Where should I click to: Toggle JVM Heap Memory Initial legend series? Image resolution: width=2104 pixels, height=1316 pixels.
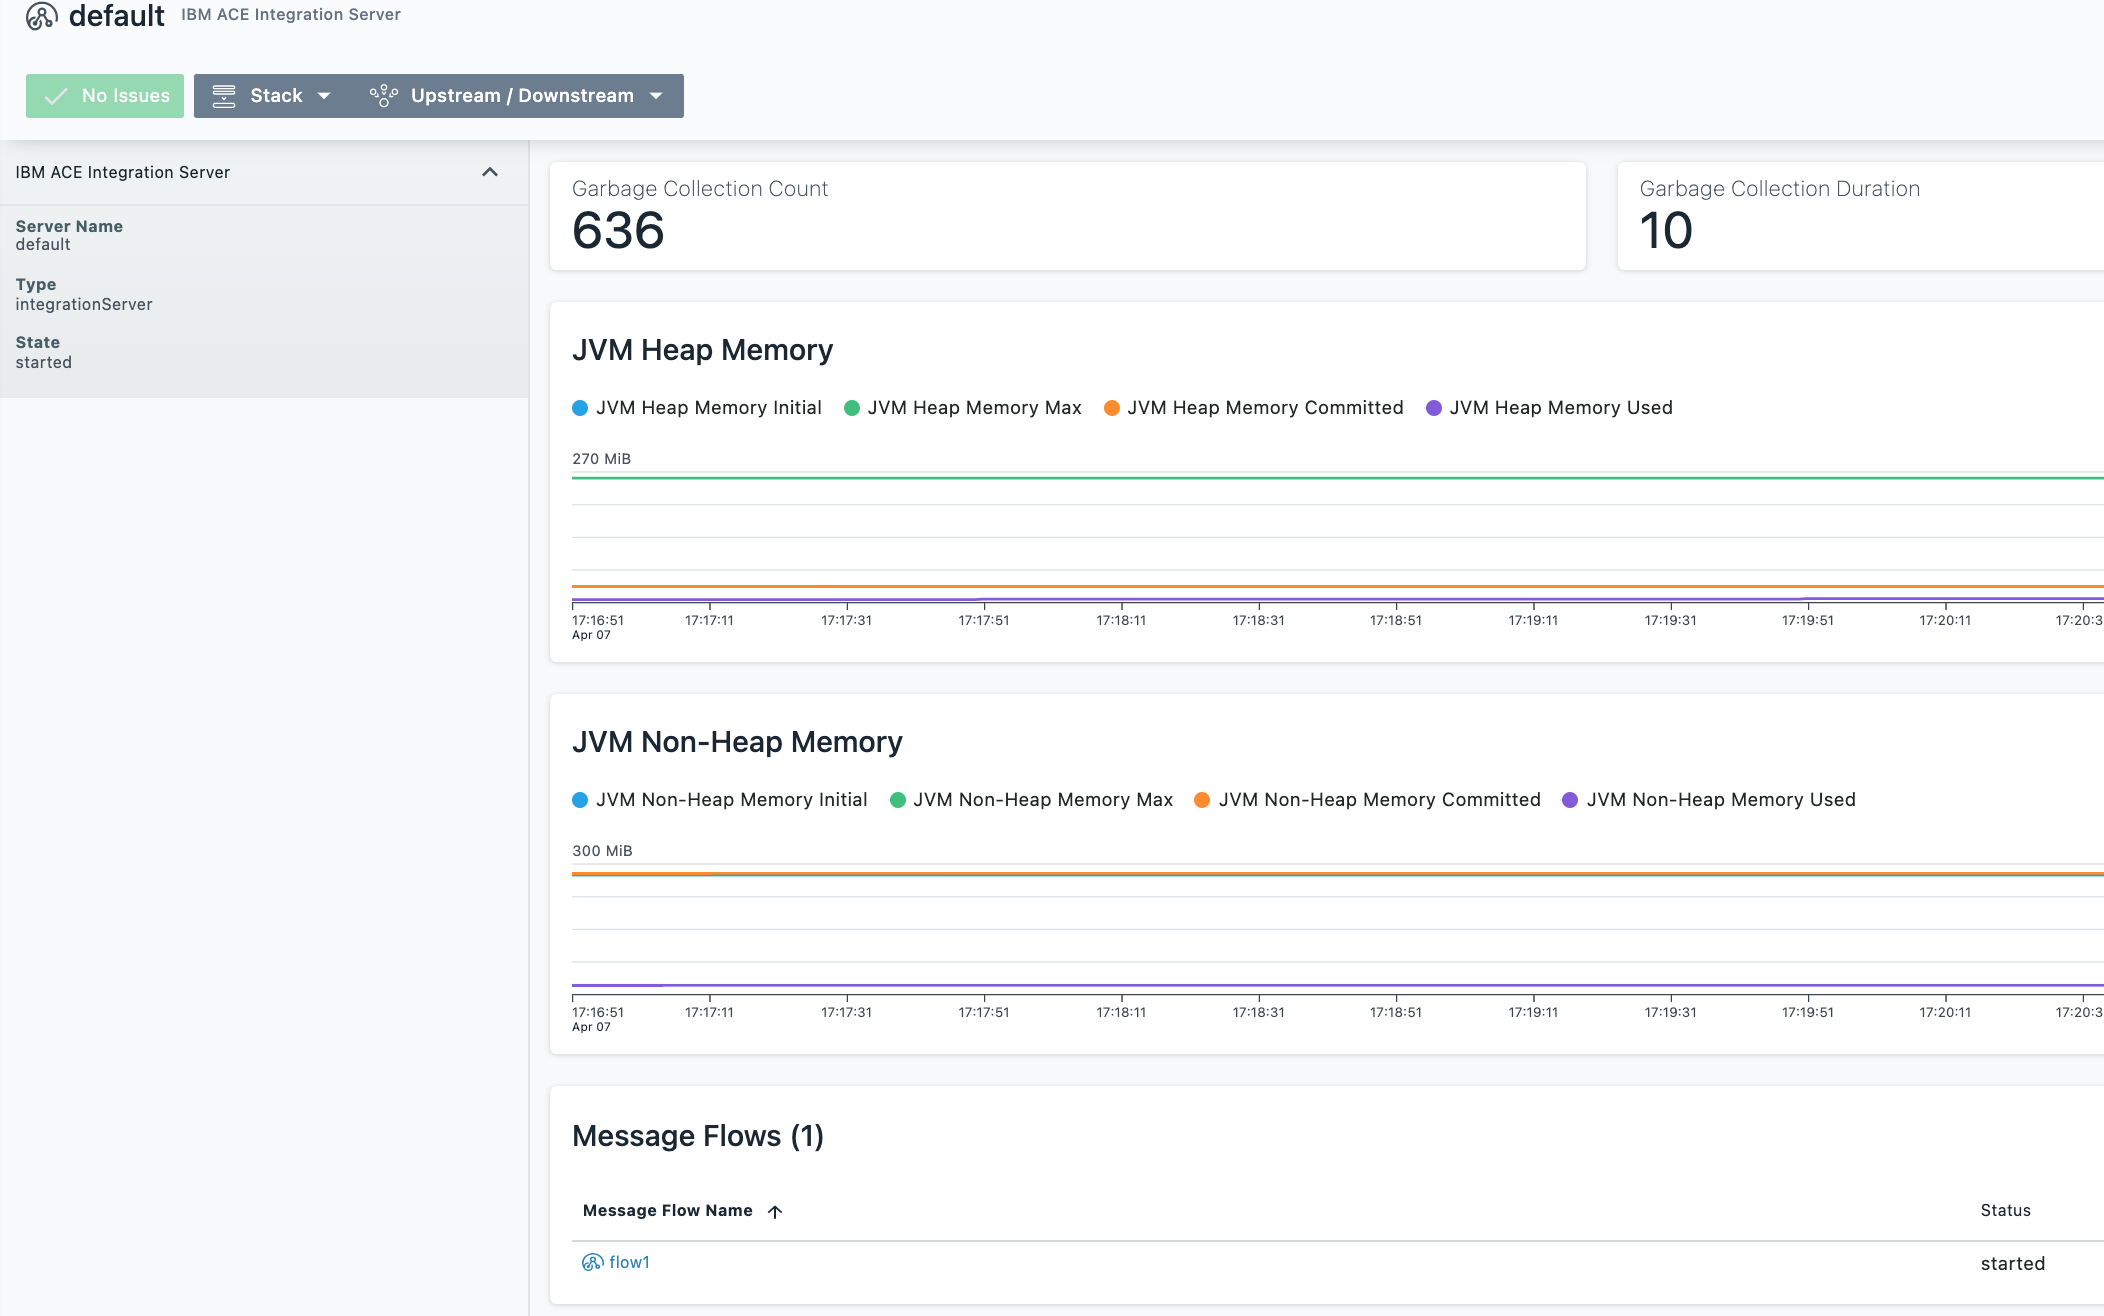(697, 408)
